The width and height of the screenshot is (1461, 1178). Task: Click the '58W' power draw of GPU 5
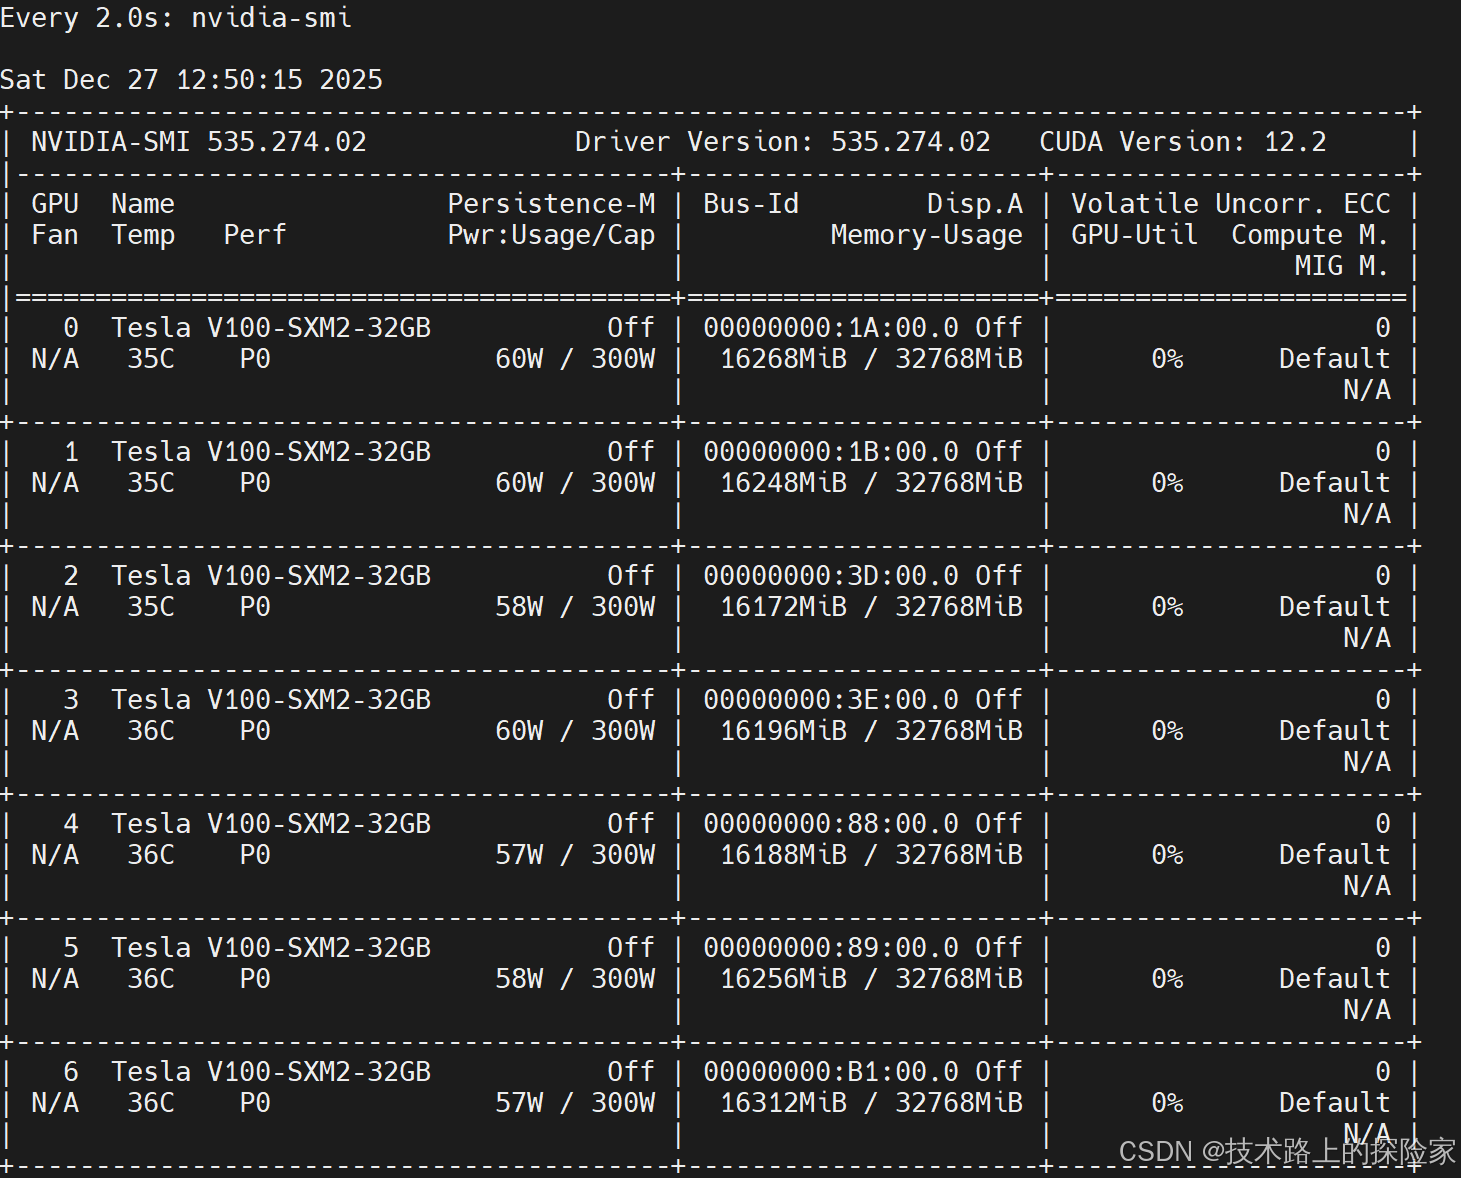[520, 979]
